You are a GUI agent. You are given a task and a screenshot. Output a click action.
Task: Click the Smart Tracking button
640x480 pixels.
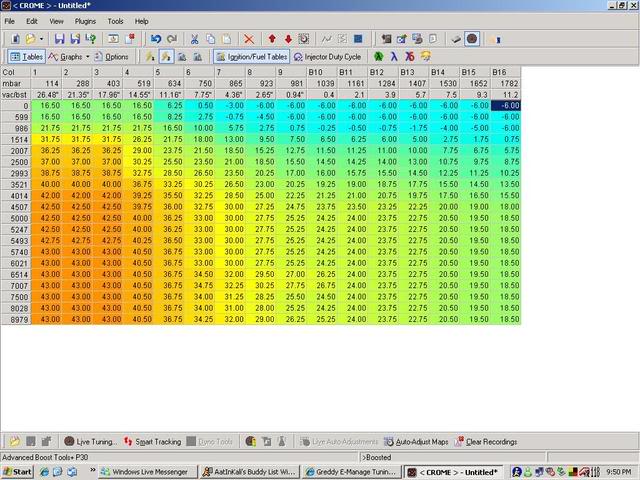[153, 442]
